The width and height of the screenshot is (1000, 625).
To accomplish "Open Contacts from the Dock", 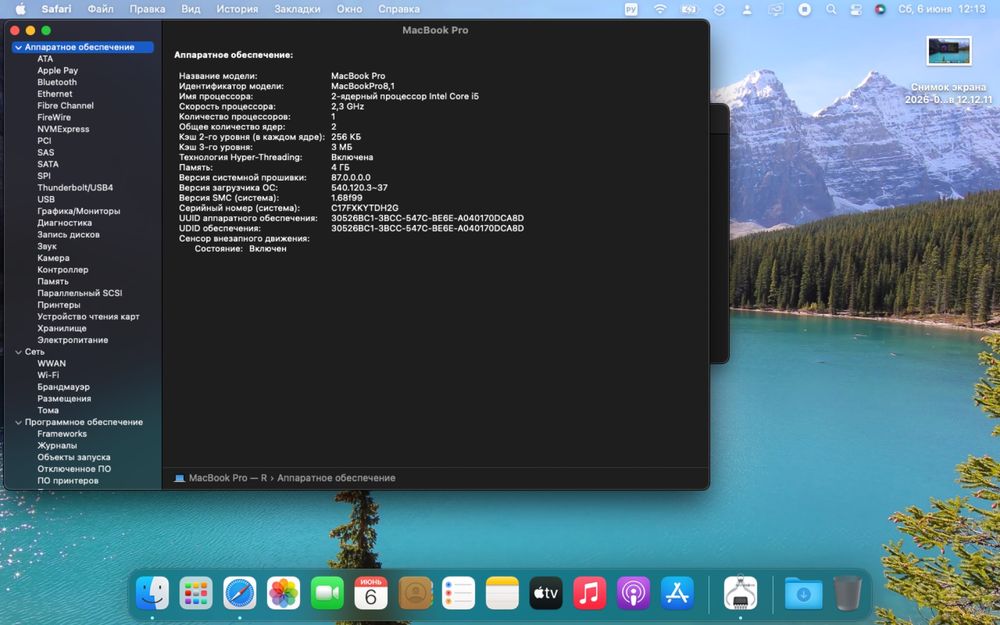I will [x=415, y=593].
